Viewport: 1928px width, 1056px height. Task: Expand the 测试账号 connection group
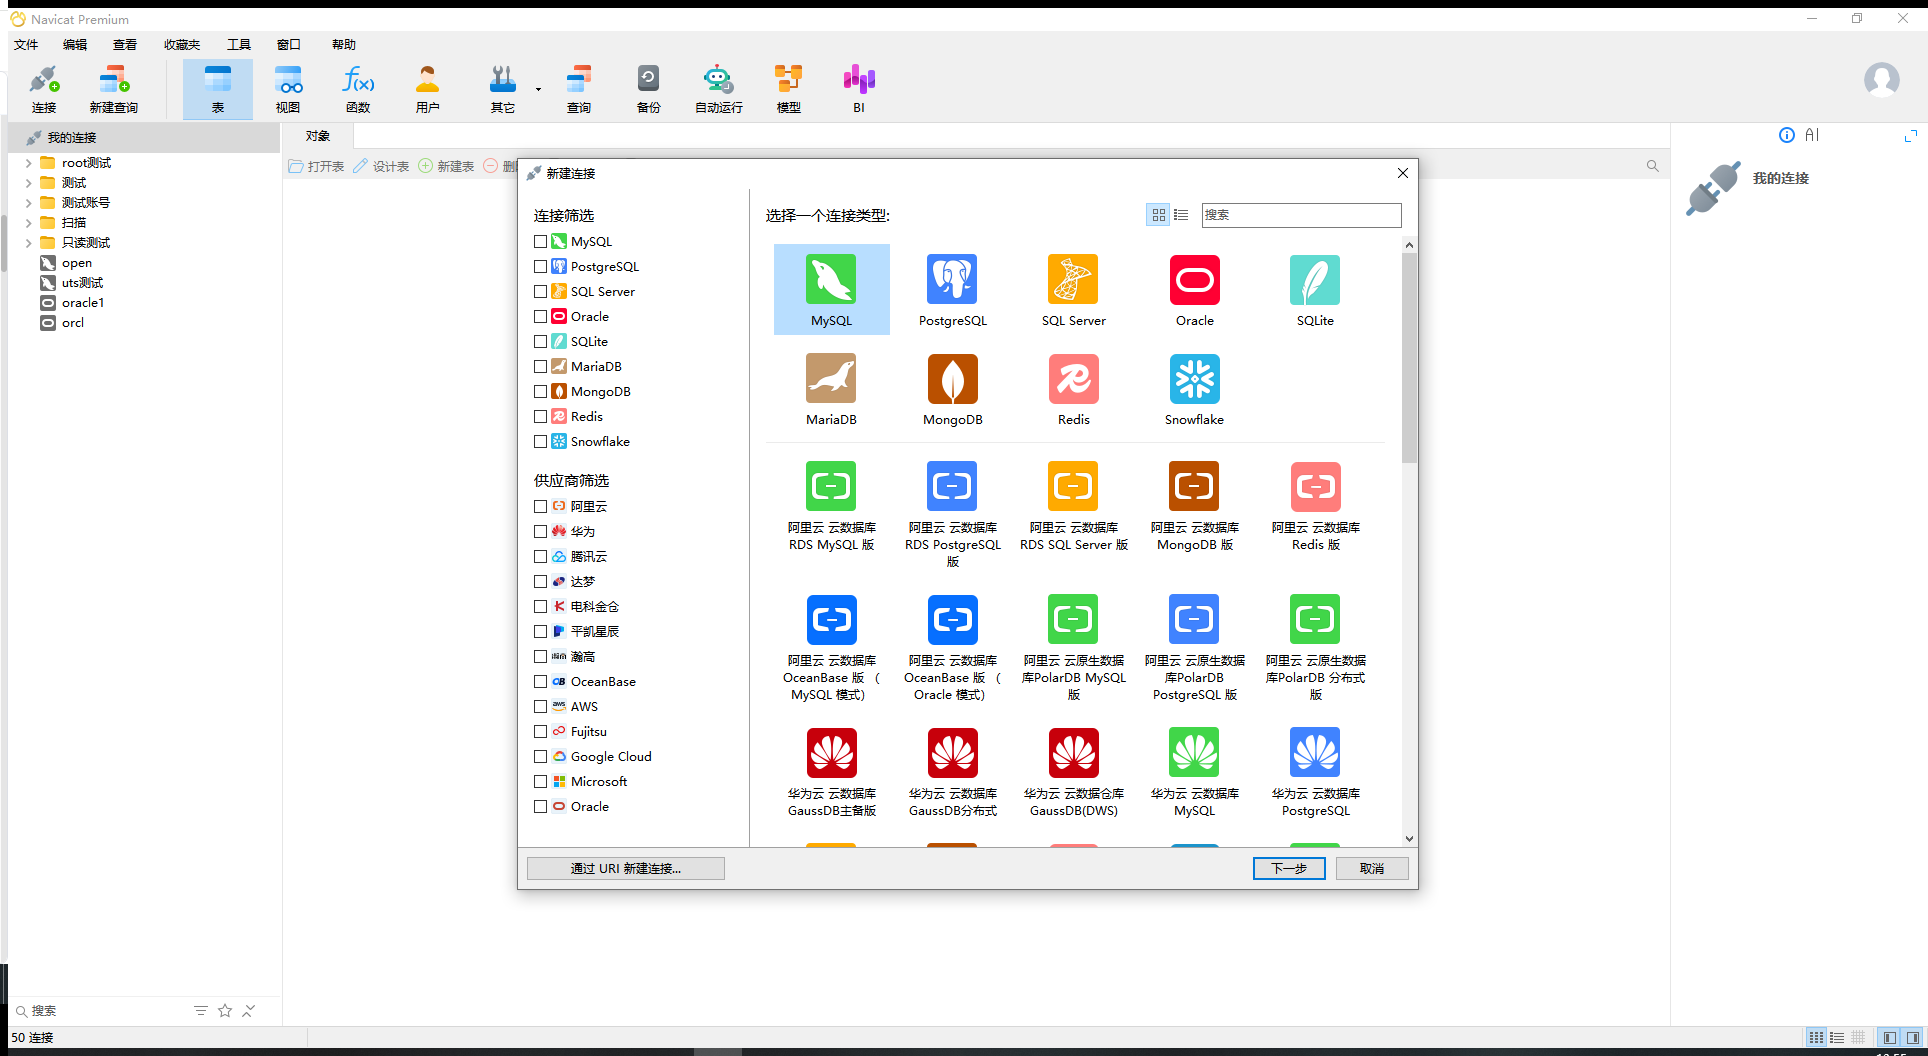pyautogui.click(x=28, y=203)
